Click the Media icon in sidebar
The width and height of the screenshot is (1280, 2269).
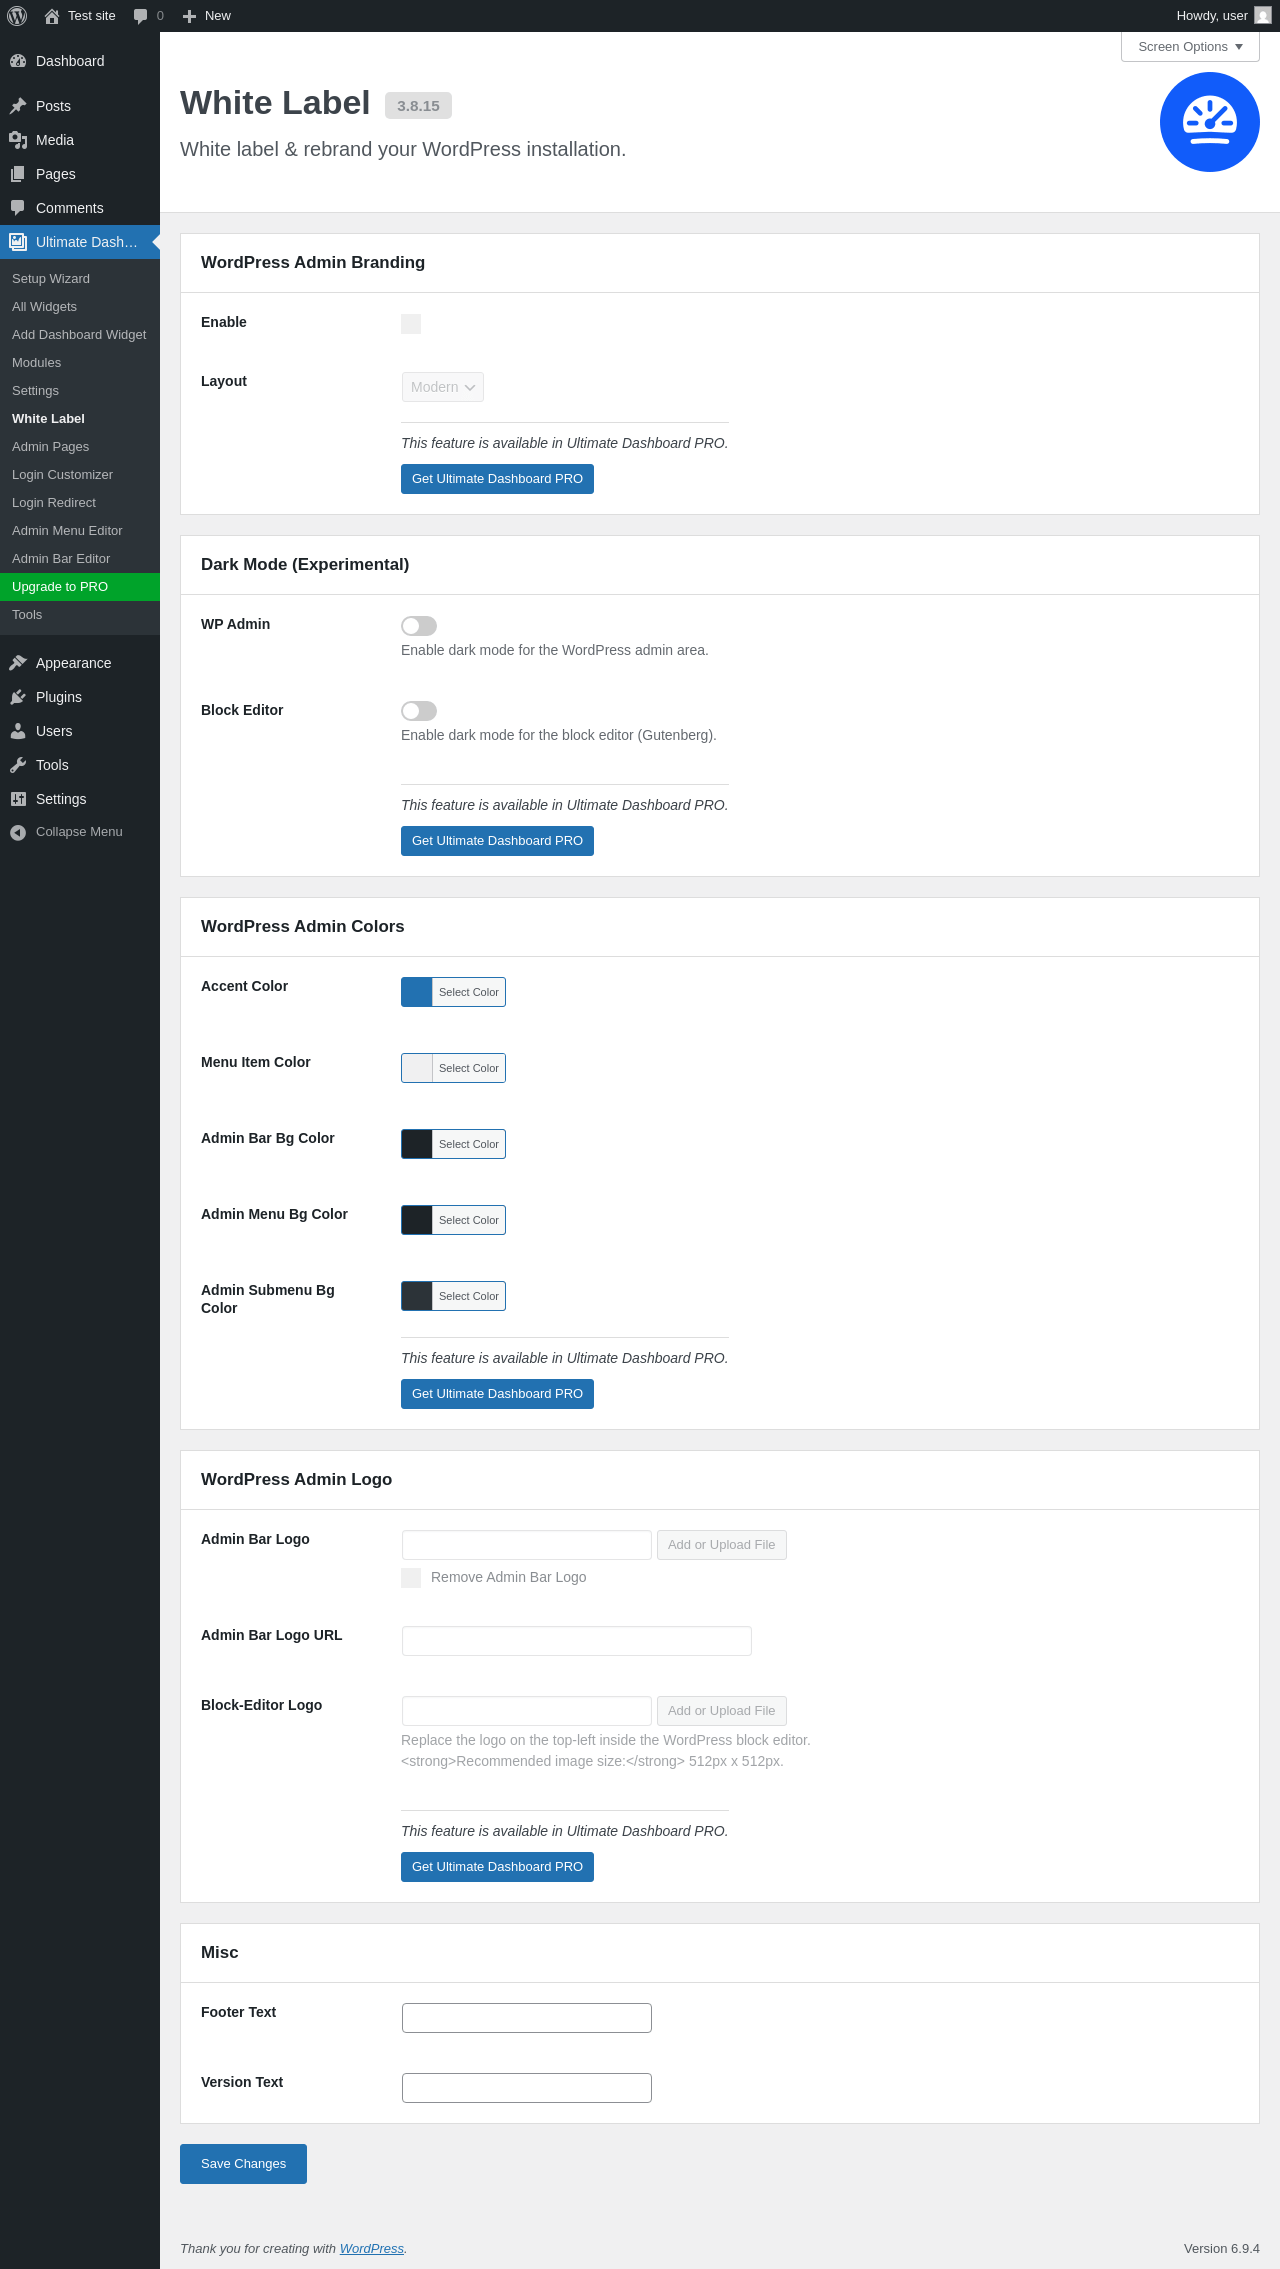[18, 140]
